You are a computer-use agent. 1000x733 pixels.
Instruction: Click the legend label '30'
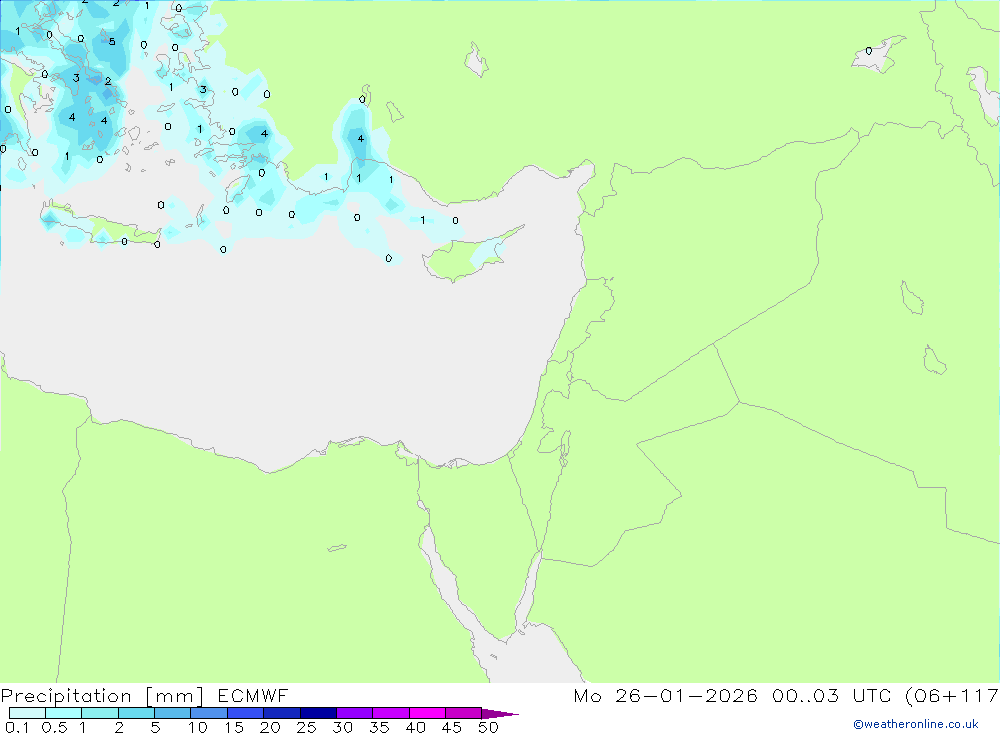[343, 727]
